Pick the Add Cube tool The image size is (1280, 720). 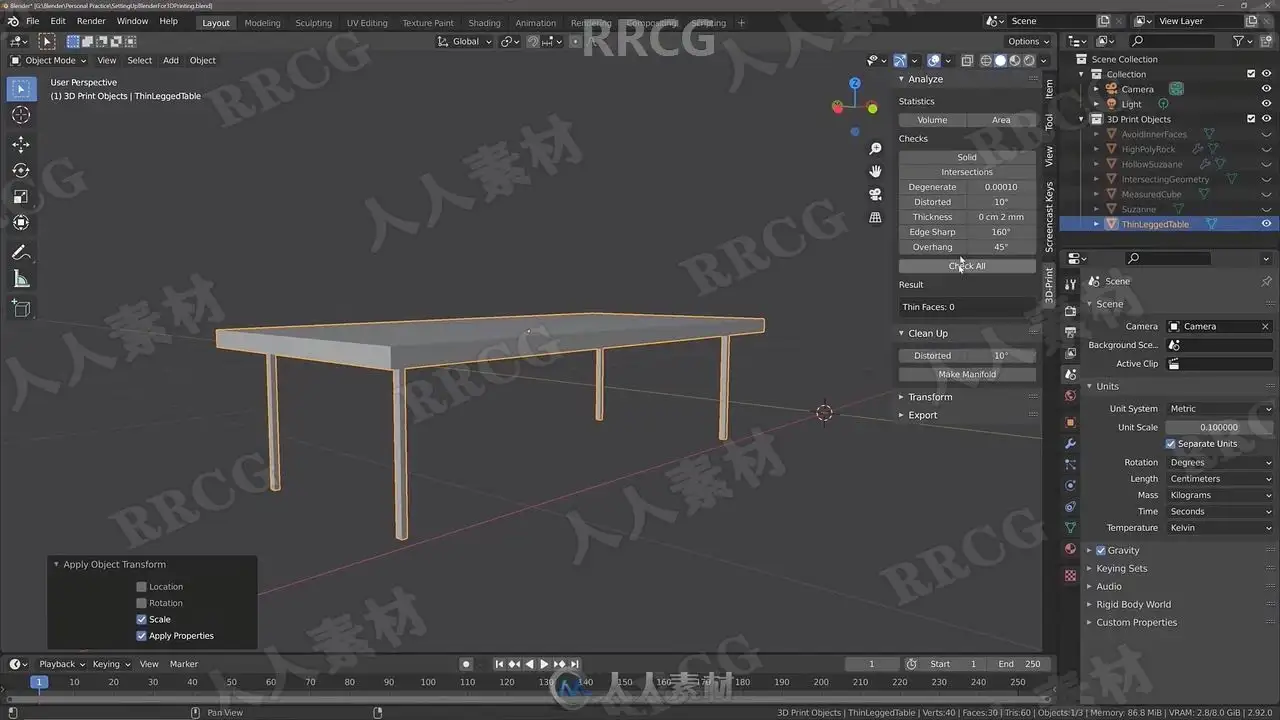click(21, 309)
